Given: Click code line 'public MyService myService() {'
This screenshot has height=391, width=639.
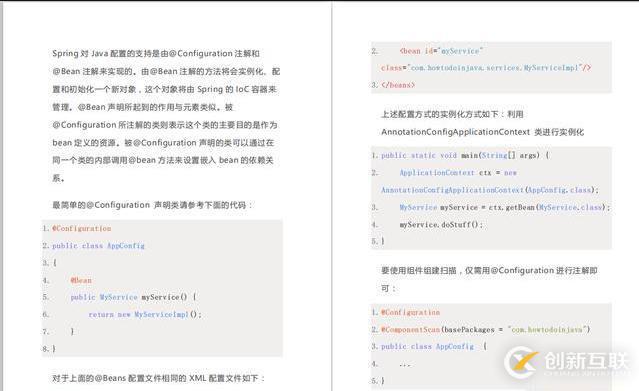Looking at the screenshot, I should (133, 297).
